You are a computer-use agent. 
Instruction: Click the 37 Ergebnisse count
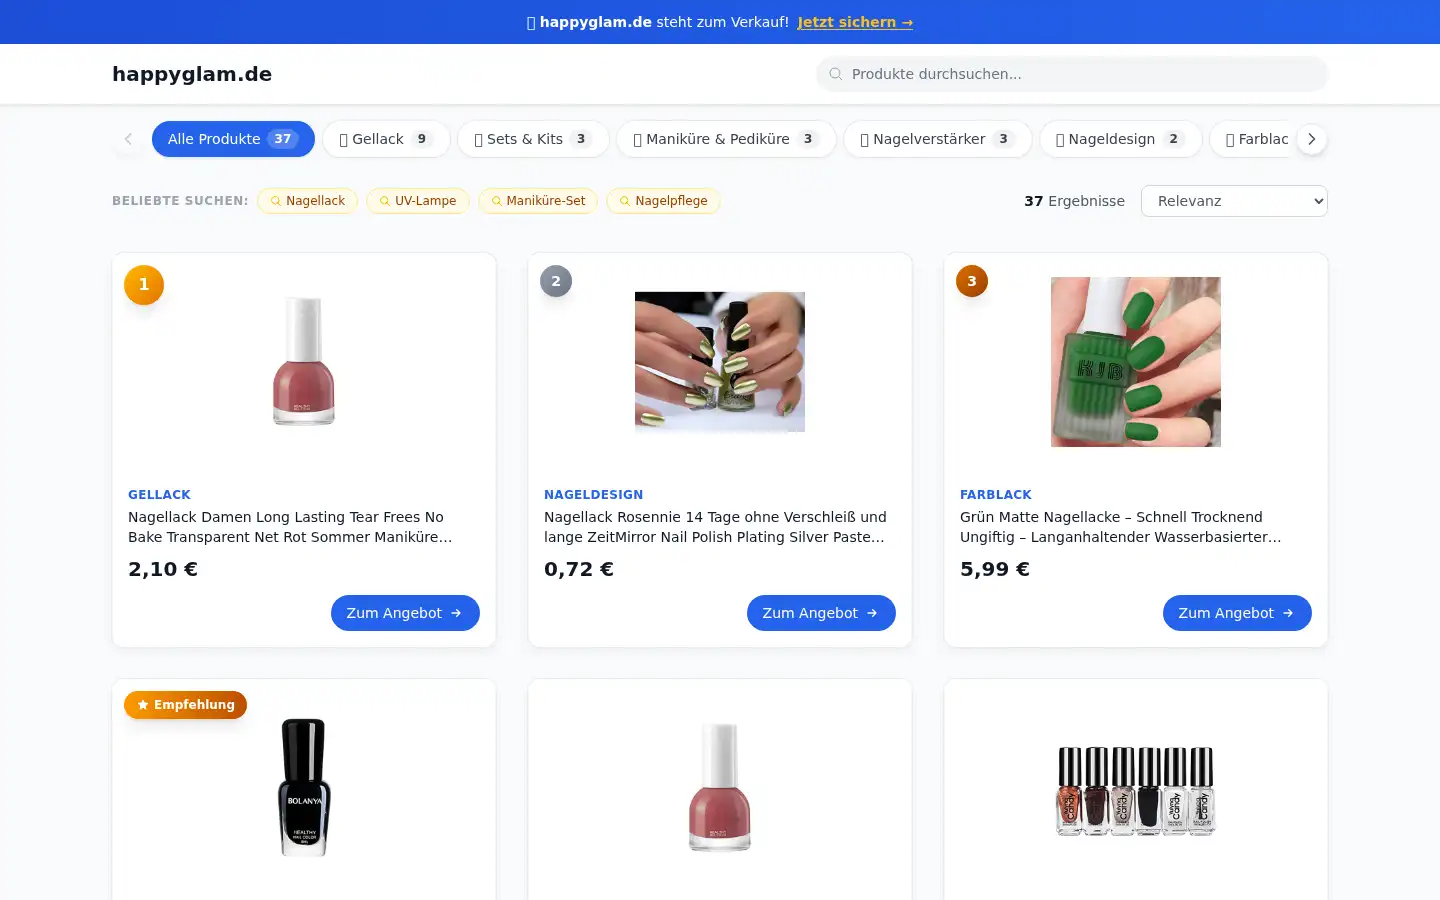coord(1074,201)
